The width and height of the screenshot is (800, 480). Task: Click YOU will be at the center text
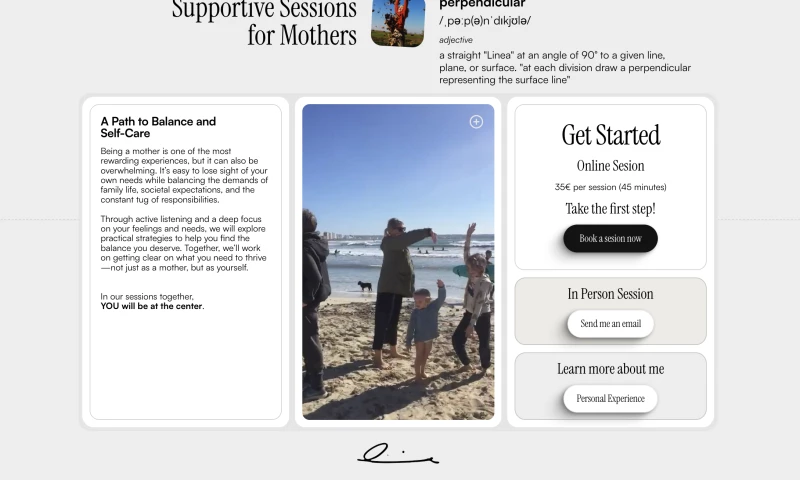pos(152,306)
